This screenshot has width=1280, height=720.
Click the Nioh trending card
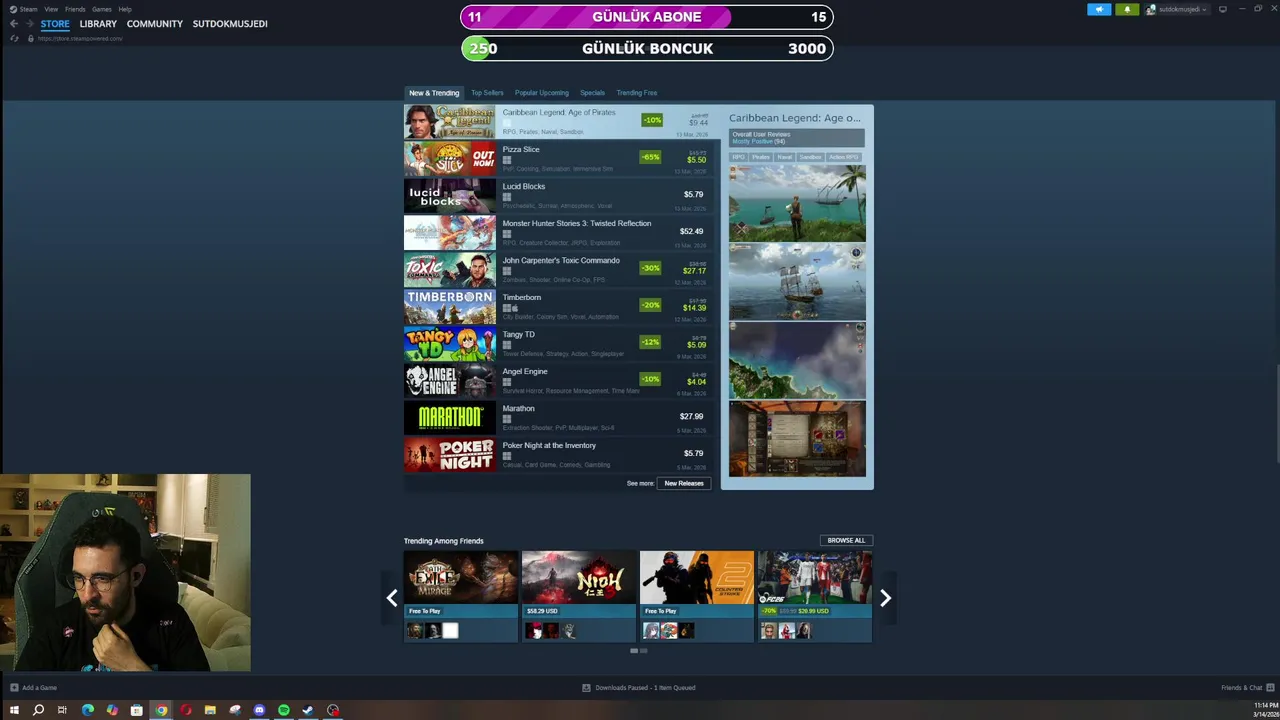coord(579,596)
